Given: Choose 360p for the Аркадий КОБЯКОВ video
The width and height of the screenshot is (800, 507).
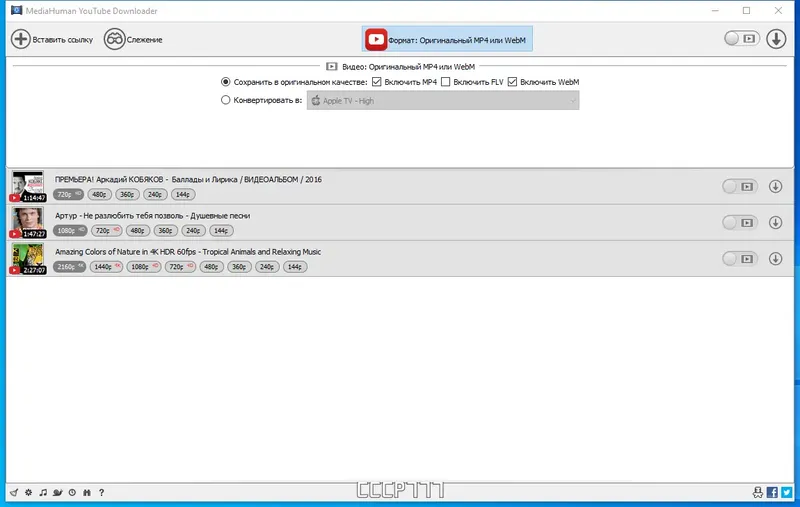Looking at the screenshot, I should click(127, 194).
